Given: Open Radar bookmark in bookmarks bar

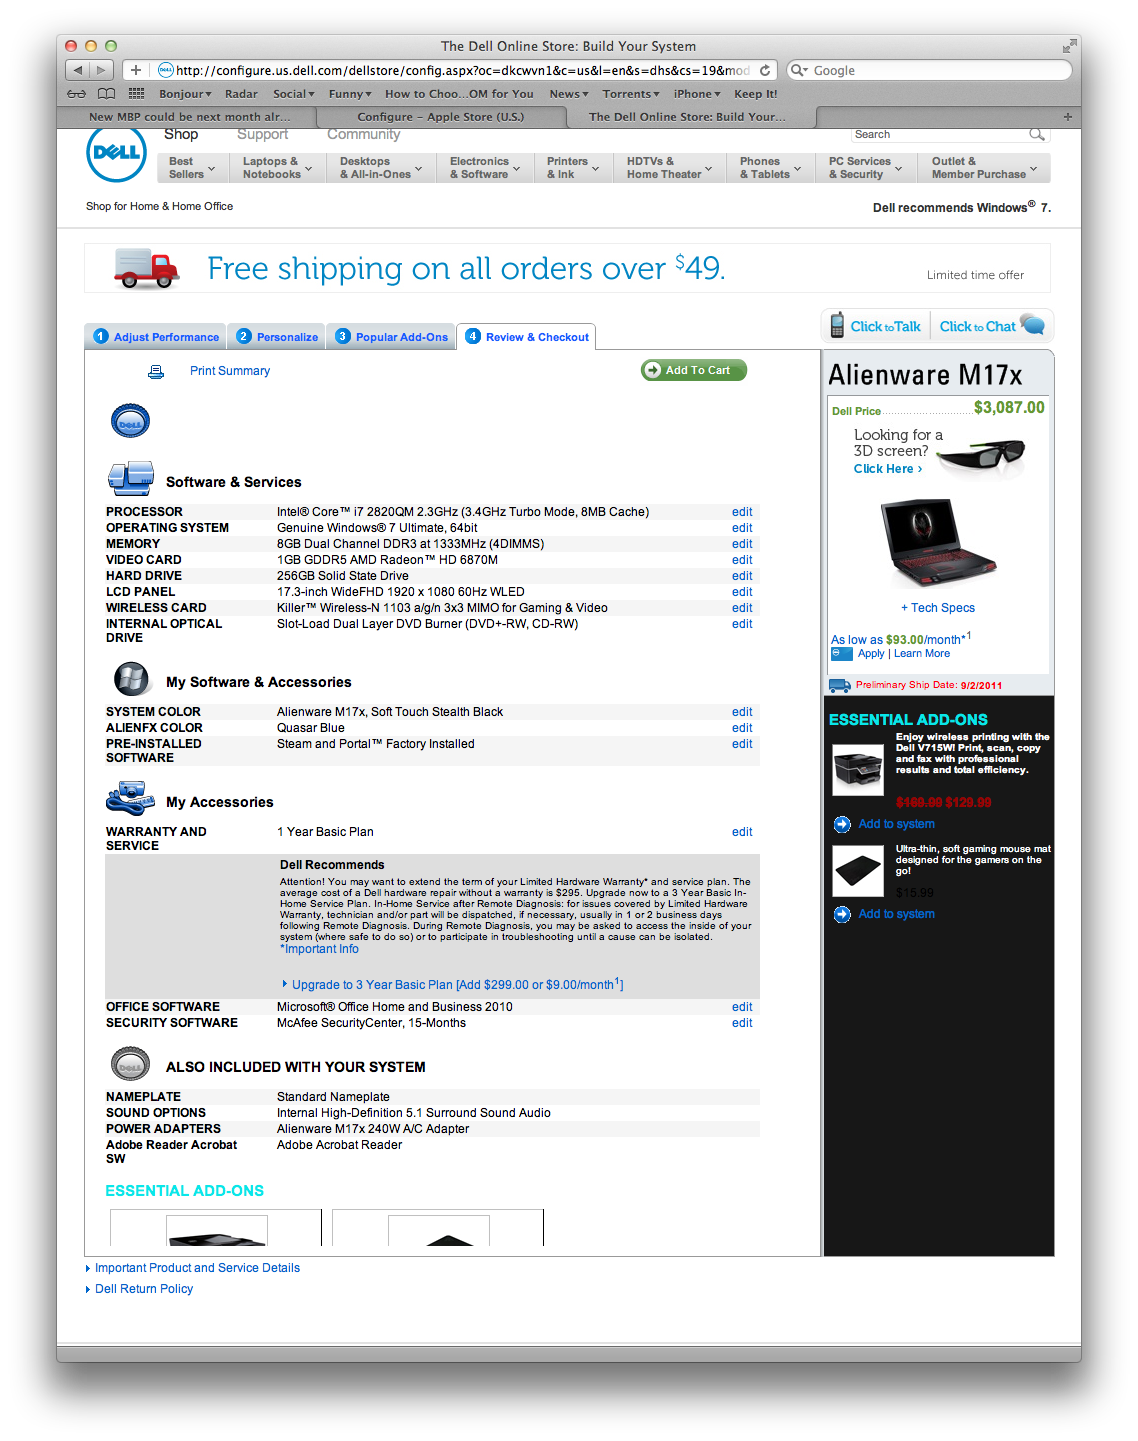Looking at the screenshot, I should tap(241, 94).
